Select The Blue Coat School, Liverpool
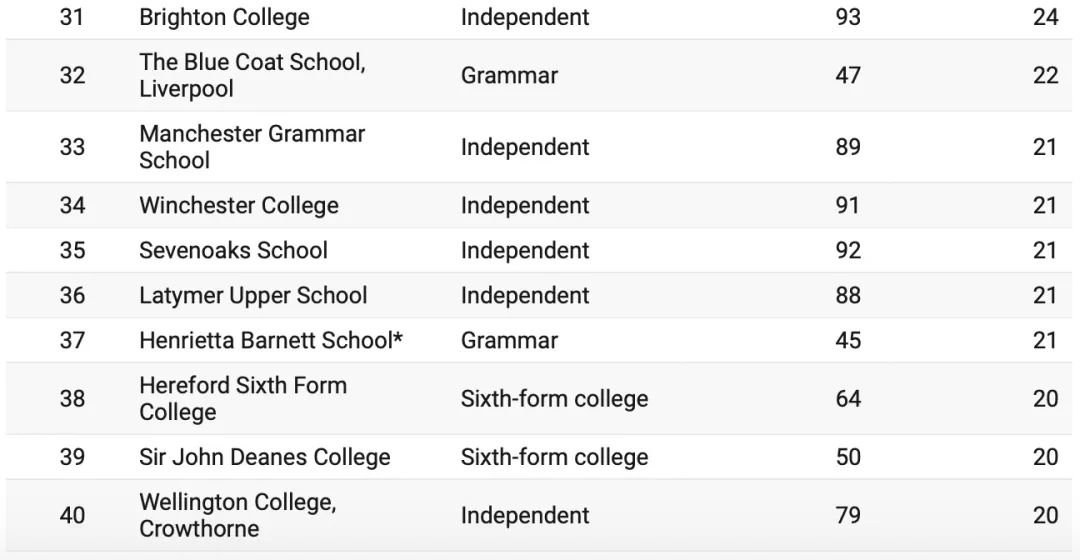 252,75
